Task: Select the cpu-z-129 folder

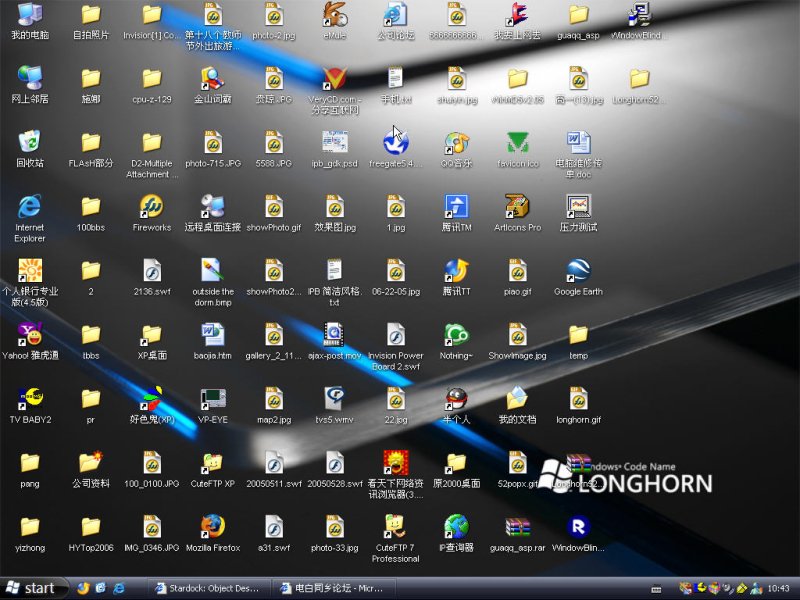Action: click(152, 78)
